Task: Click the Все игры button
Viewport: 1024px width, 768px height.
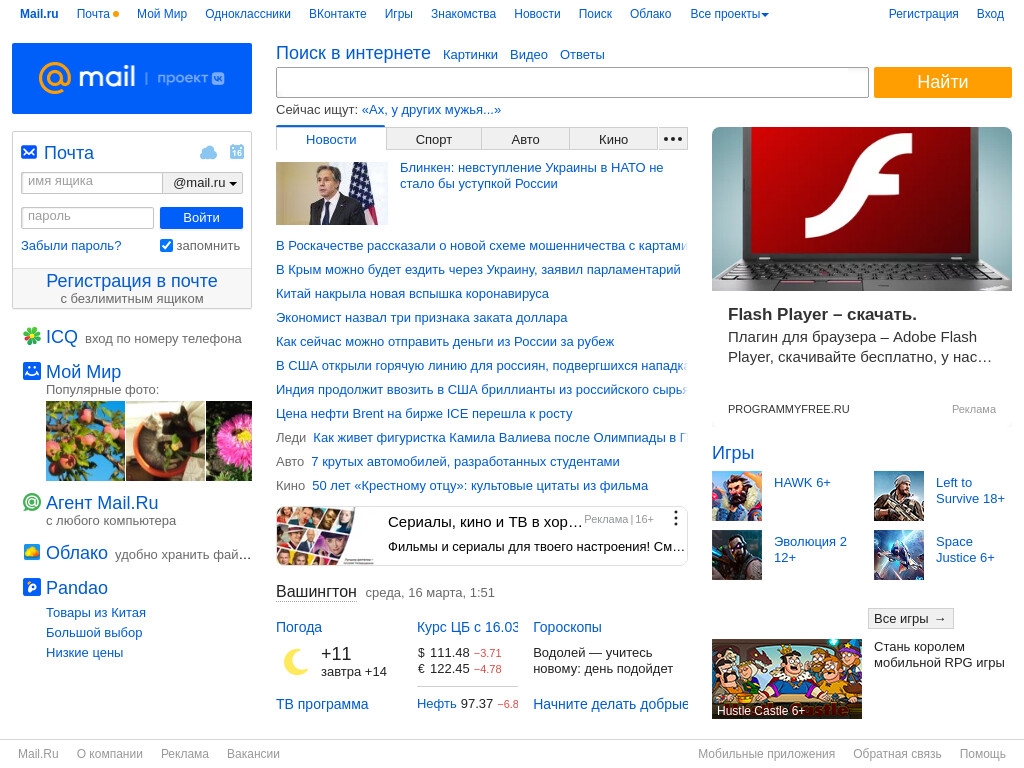Action: pos(910,618)
